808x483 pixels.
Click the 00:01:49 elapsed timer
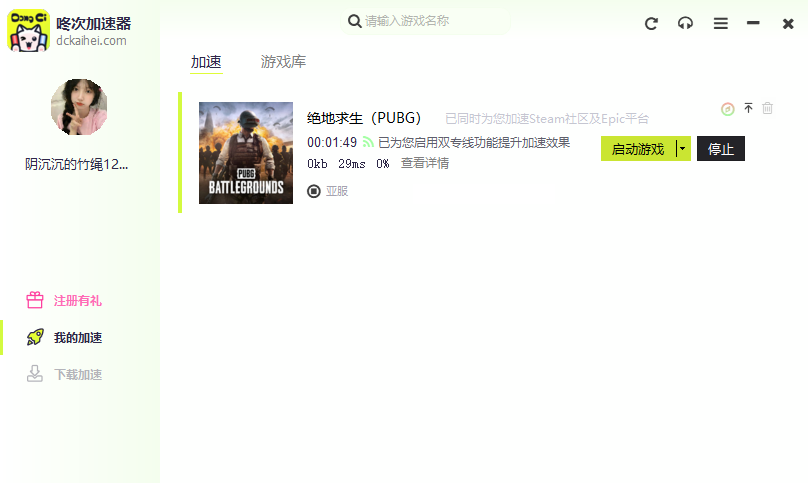(x=332, y=142)
